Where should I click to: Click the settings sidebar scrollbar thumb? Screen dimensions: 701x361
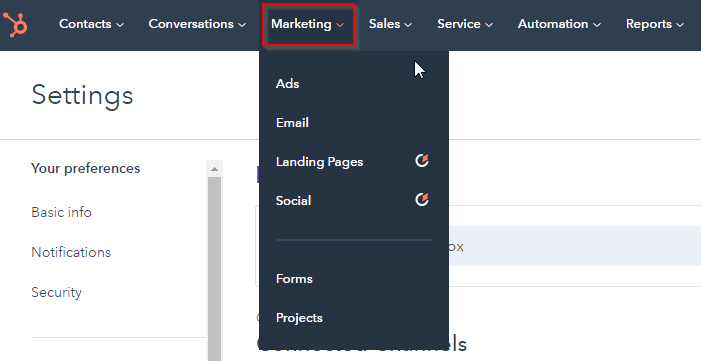[214, 268]
